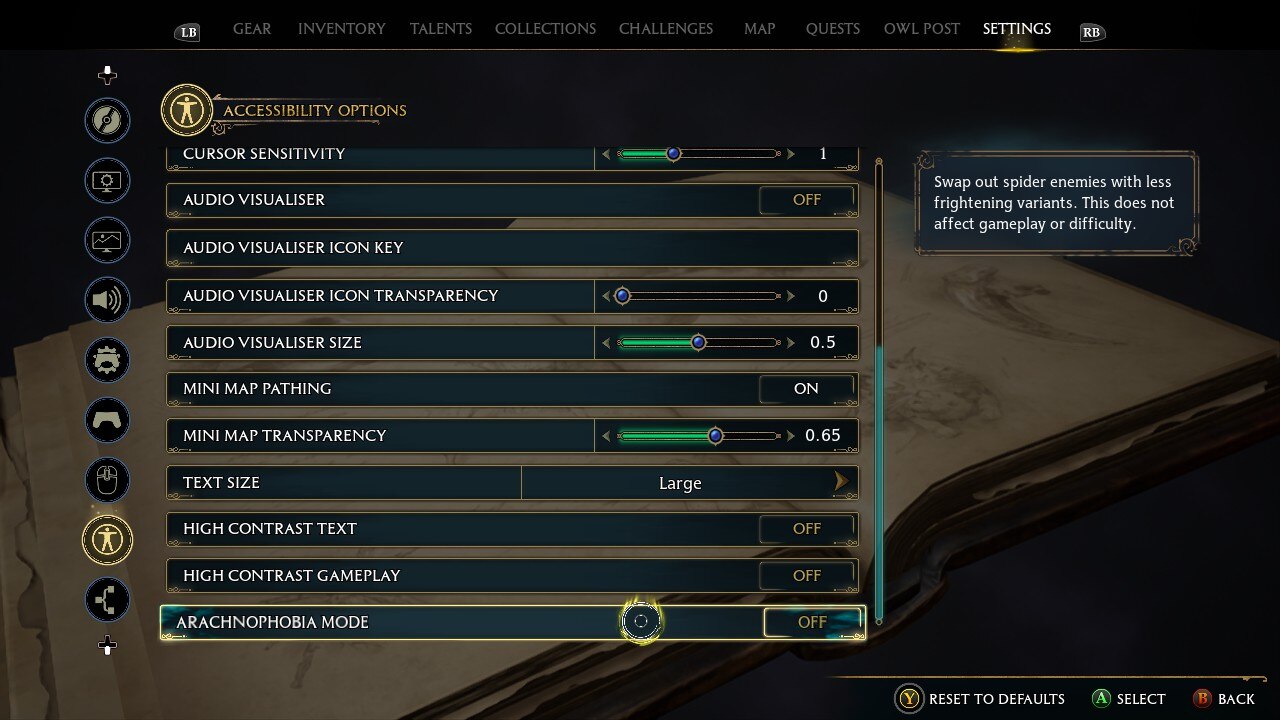Click Reset to Defaults button
Screen dimensions: 1280x720
980,699
